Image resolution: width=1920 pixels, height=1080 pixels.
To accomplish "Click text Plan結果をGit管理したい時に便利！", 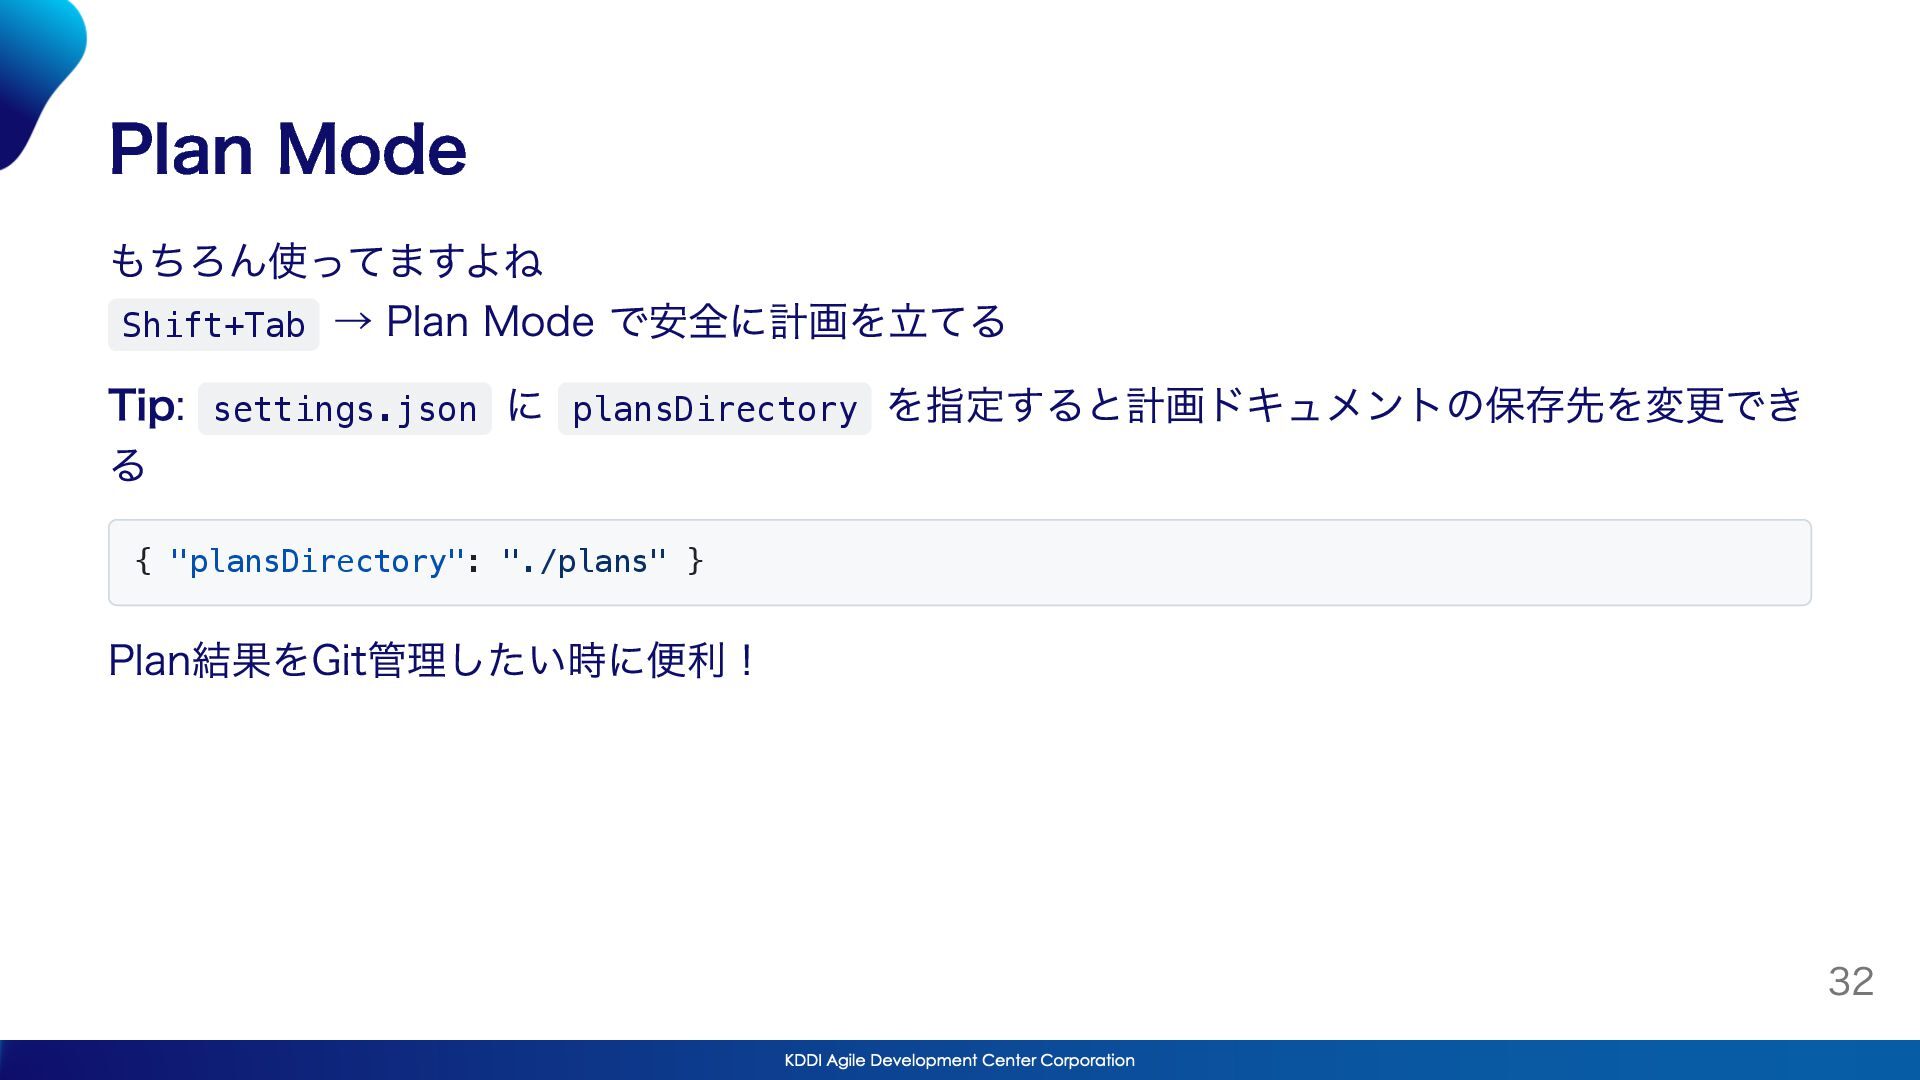I will [432, 661].
